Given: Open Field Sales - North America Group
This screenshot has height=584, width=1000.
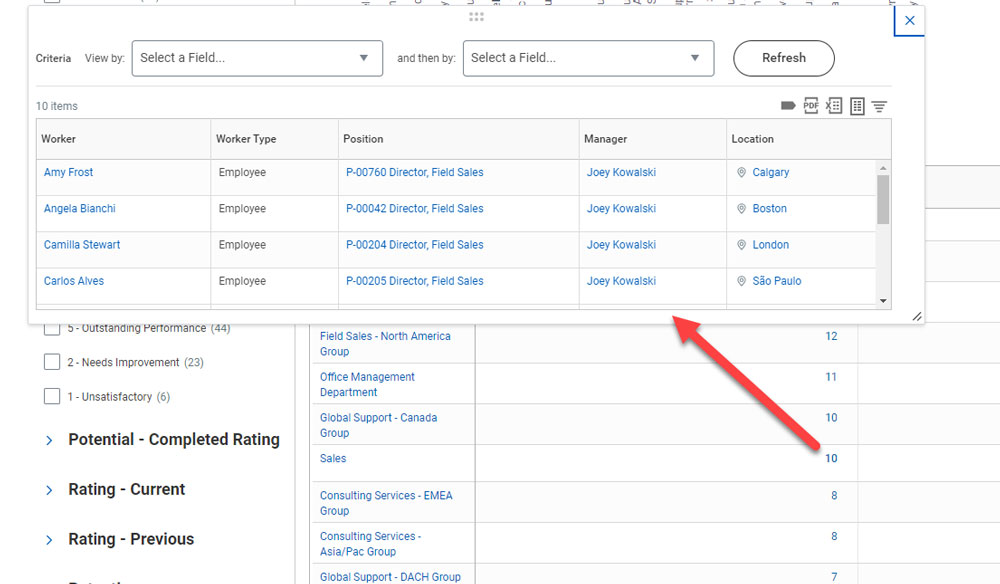Looking at the screenshot, I should 385,344.
